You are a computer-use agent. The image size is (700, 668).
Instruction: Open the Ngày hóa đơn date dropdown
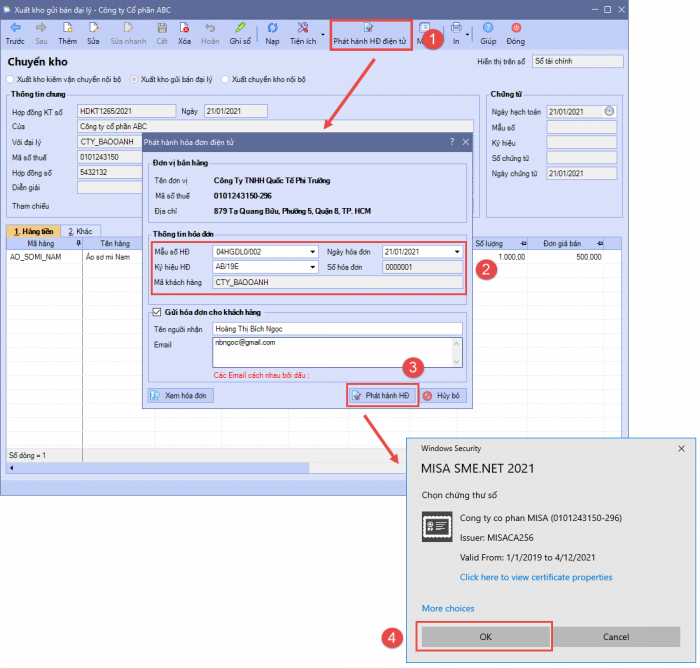[458, 252]
